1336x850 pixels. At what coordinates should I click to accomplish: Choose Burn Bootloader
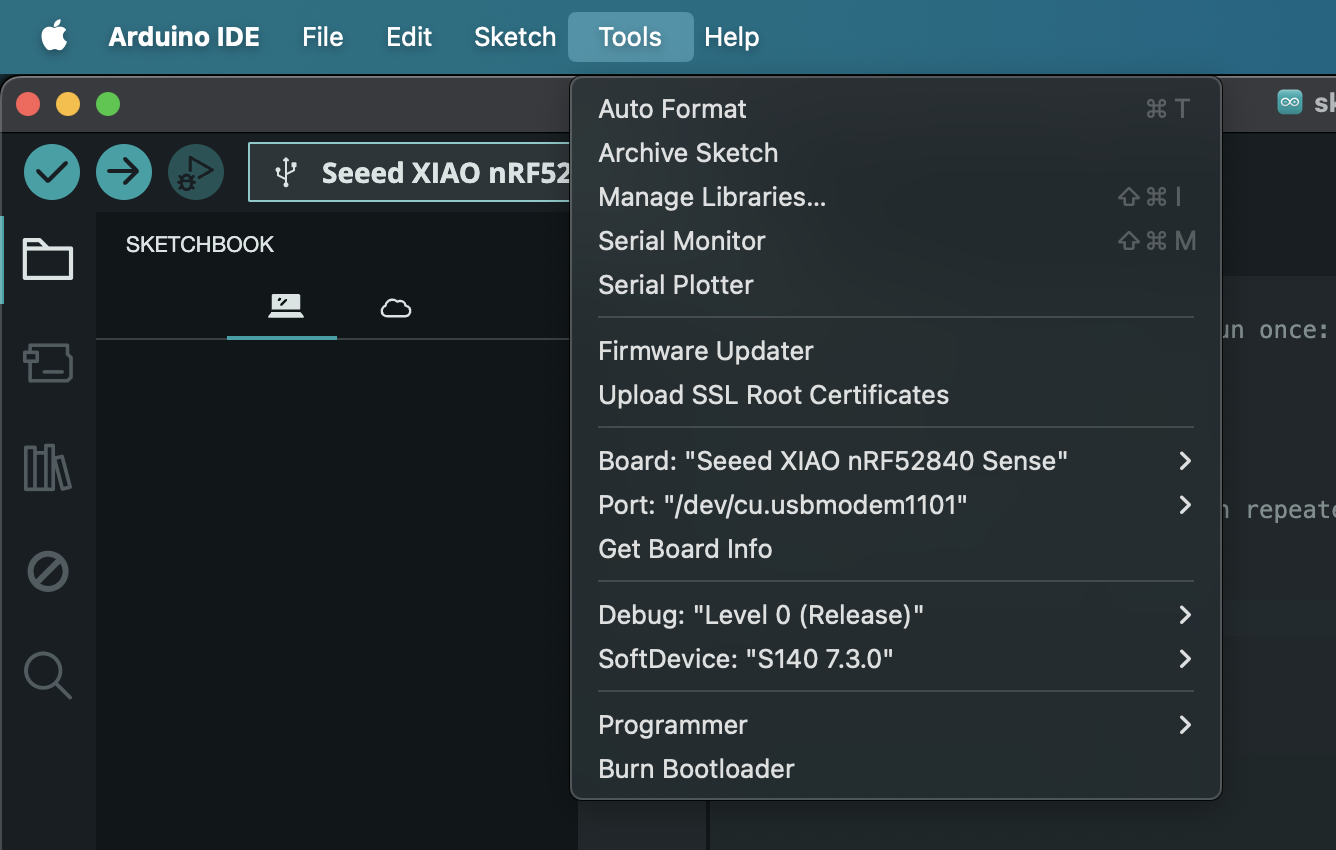coord(896,769)
